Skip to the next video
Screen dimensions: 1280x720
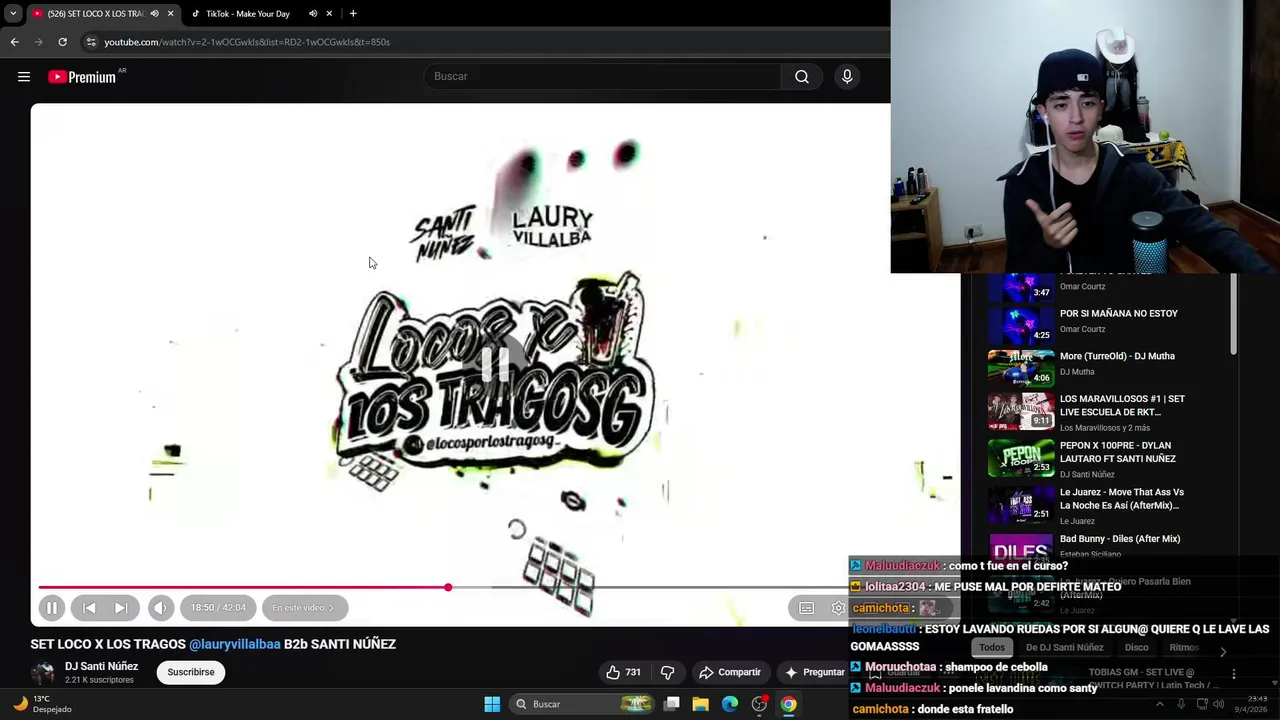[x=121, y=607]
